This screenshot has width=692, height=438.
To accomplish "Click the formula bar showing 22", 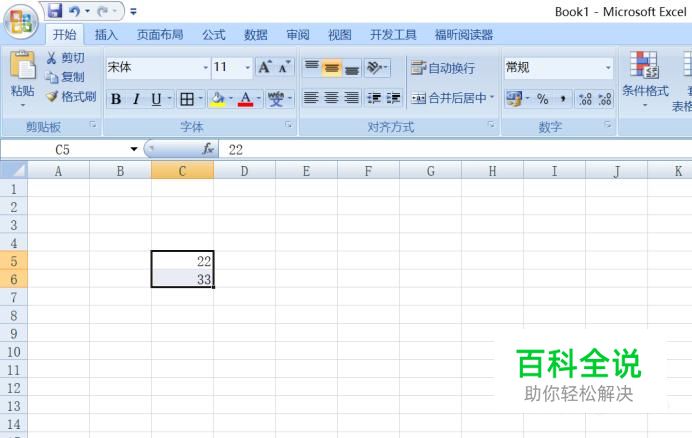I will pyautogui.click(x=455, y=150).
